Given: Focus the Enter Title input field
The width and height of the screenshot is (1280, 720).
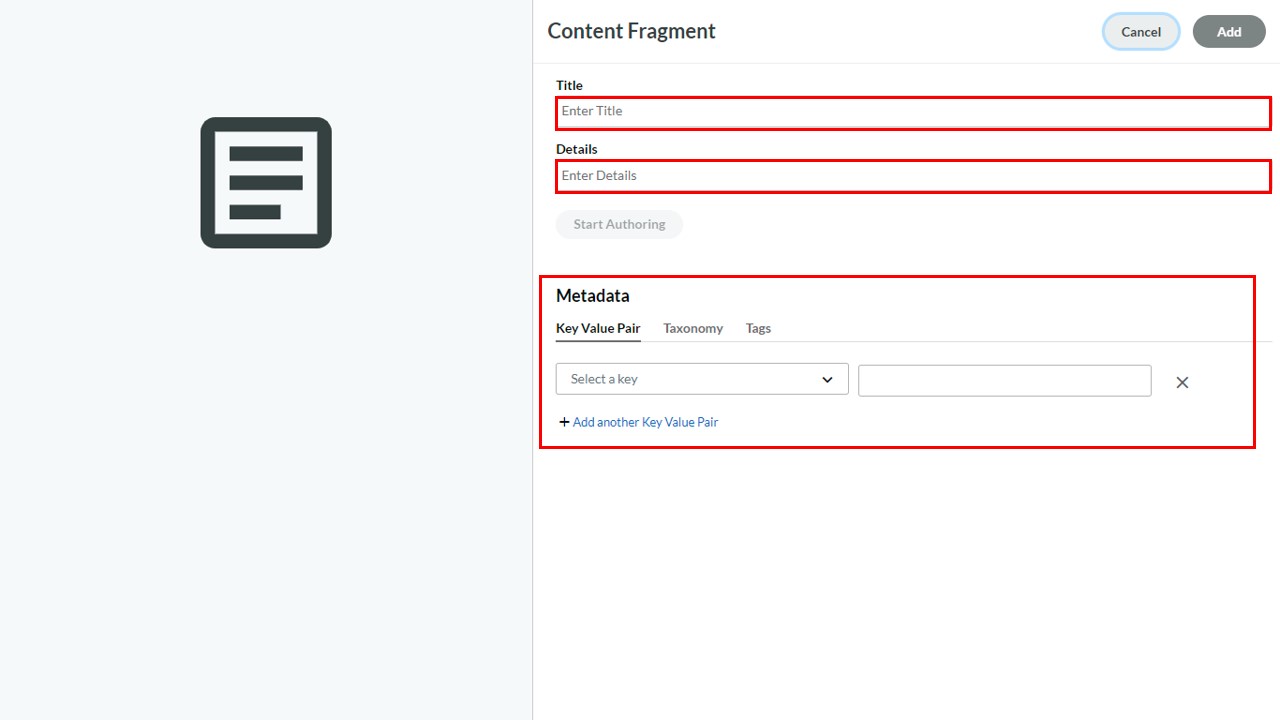Looking at the screenshot, I should (913, 112).
